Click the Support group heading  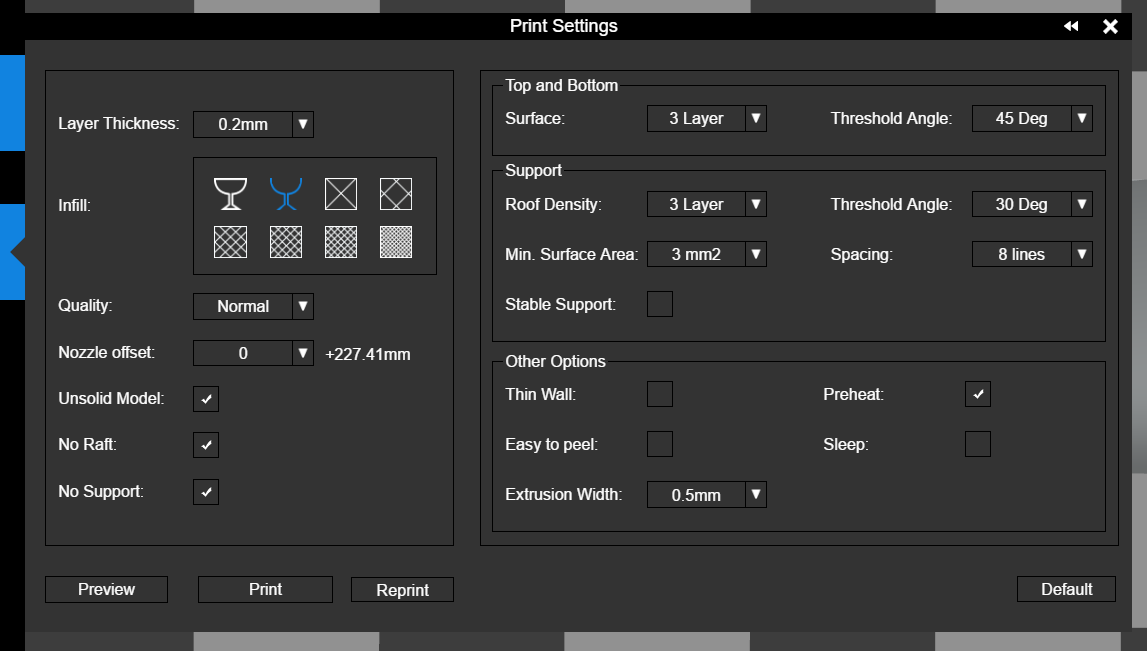[x=533, y=170]
